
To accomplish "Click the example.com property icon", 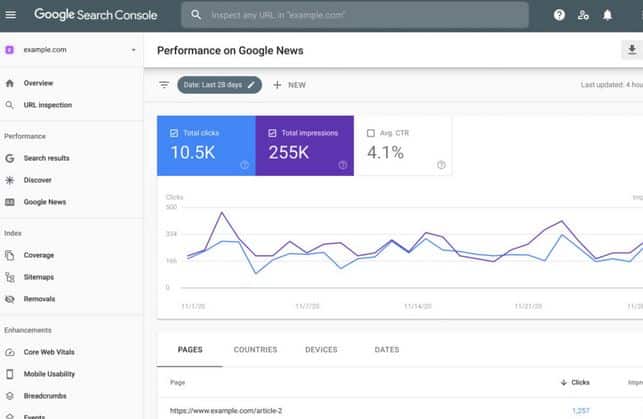I will [x=9, y=50].
